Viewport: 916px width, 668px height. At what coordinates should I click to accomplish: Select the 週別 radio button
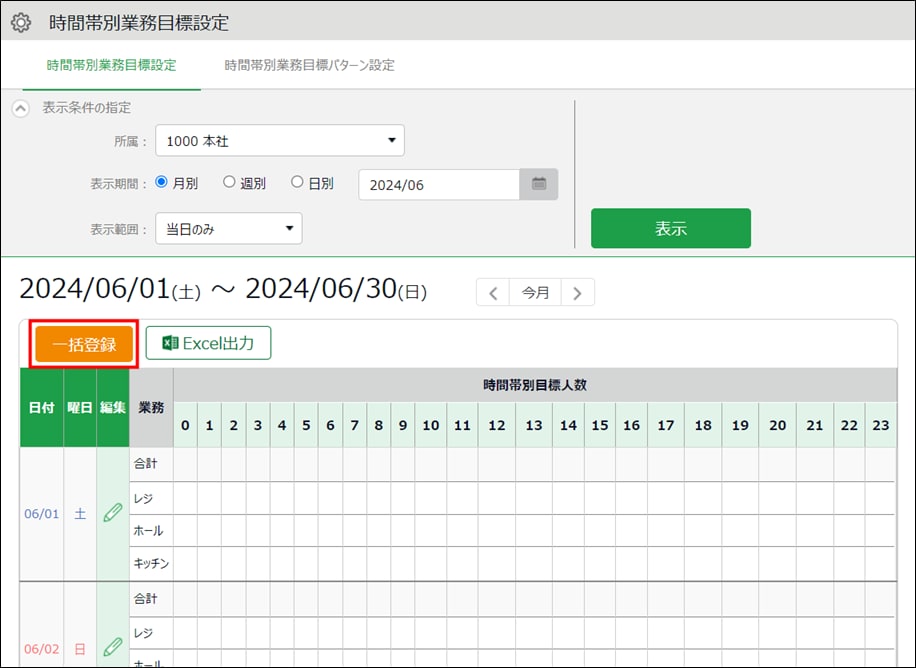coord(229,183)
